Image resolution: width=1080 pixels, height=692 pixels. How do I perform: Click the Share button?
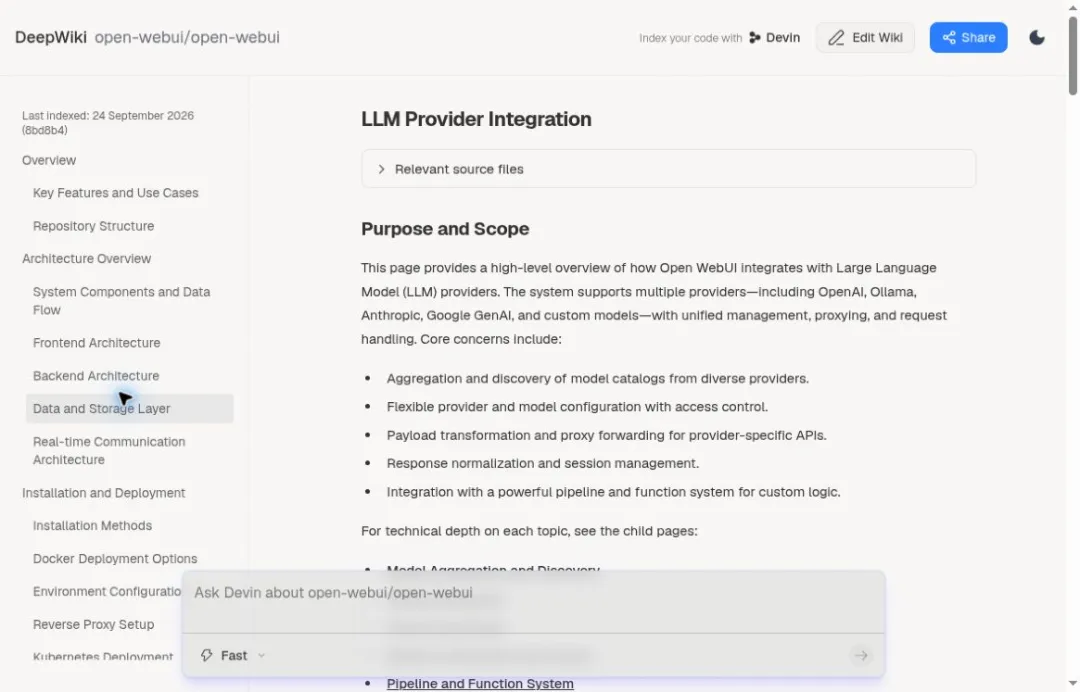pos(968,37)
